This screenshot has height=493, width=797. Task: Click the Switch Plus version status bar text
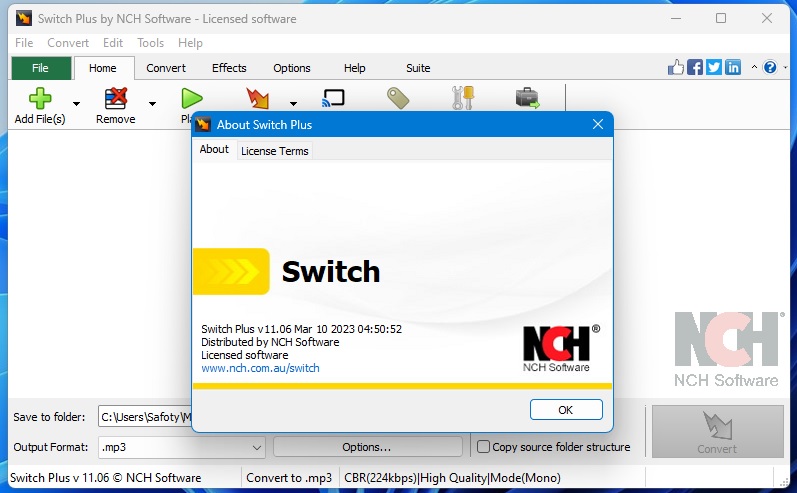[x=106, y=478]
